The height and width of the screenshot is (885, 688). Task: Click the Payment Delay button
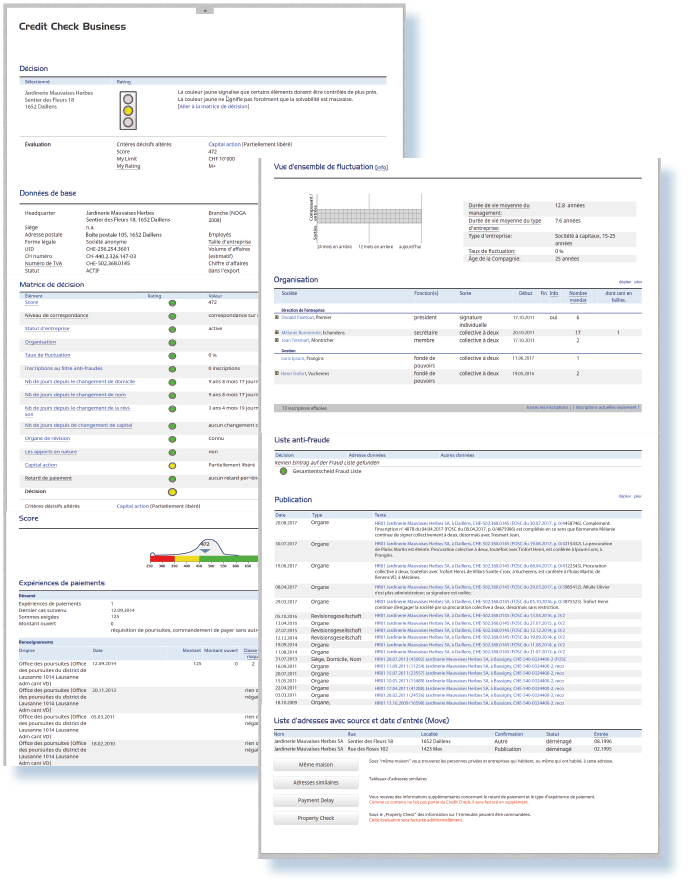point(315,800)
